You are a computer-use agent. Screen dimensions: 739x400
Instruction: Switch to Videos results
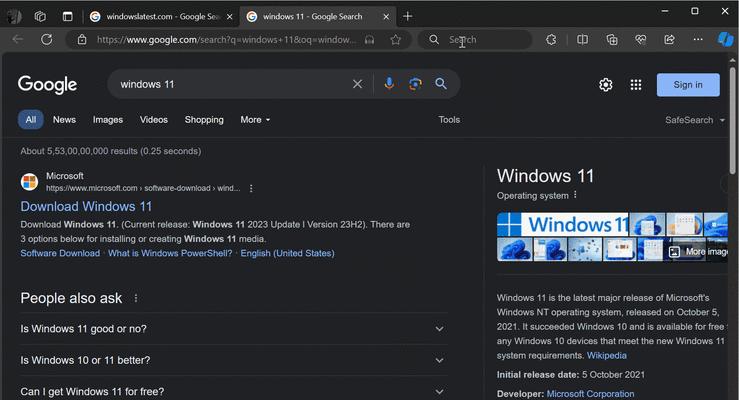pos(154,120)
